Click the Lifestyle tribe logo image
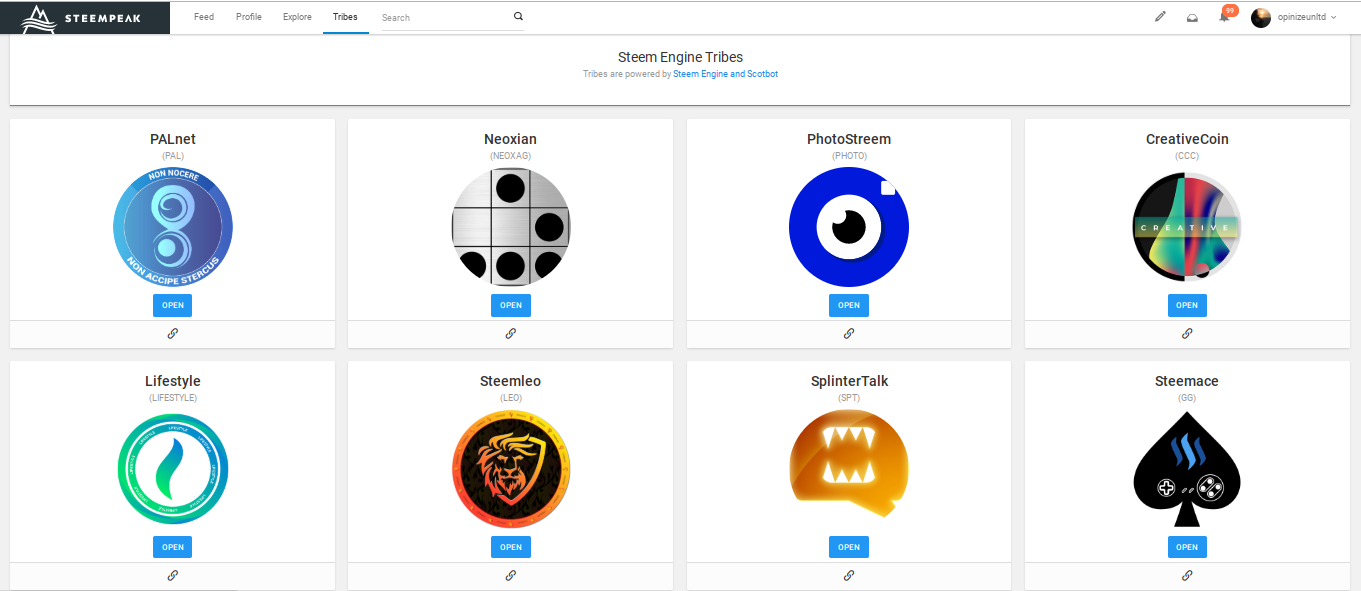The image size is (1361, 591). point(172,469)
